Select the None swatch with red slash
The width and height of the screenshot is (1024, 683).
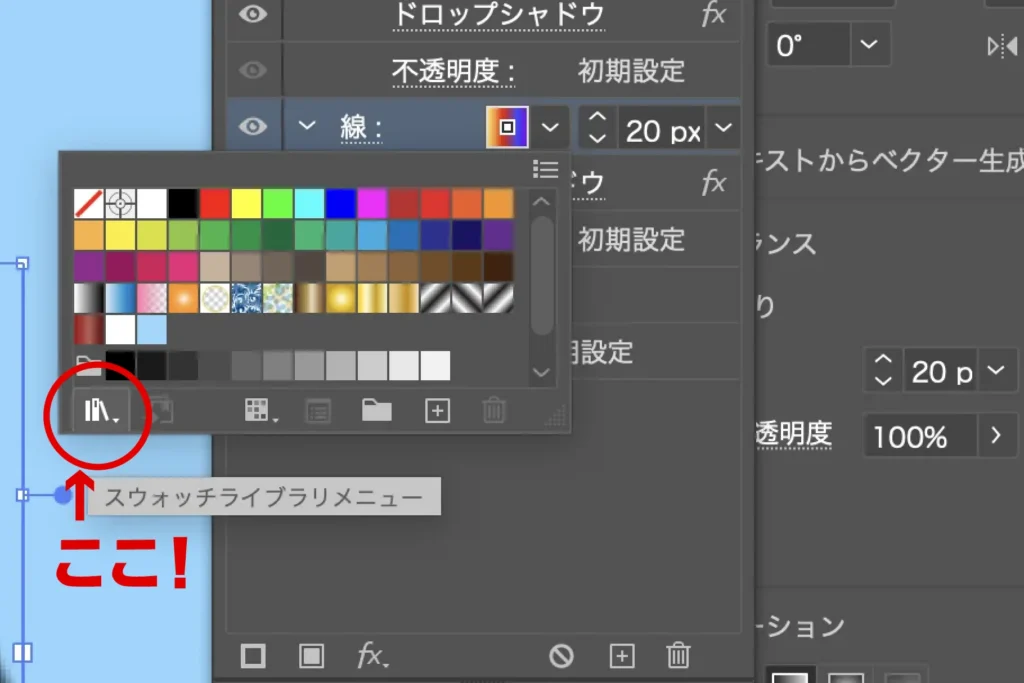coord(89,204)
